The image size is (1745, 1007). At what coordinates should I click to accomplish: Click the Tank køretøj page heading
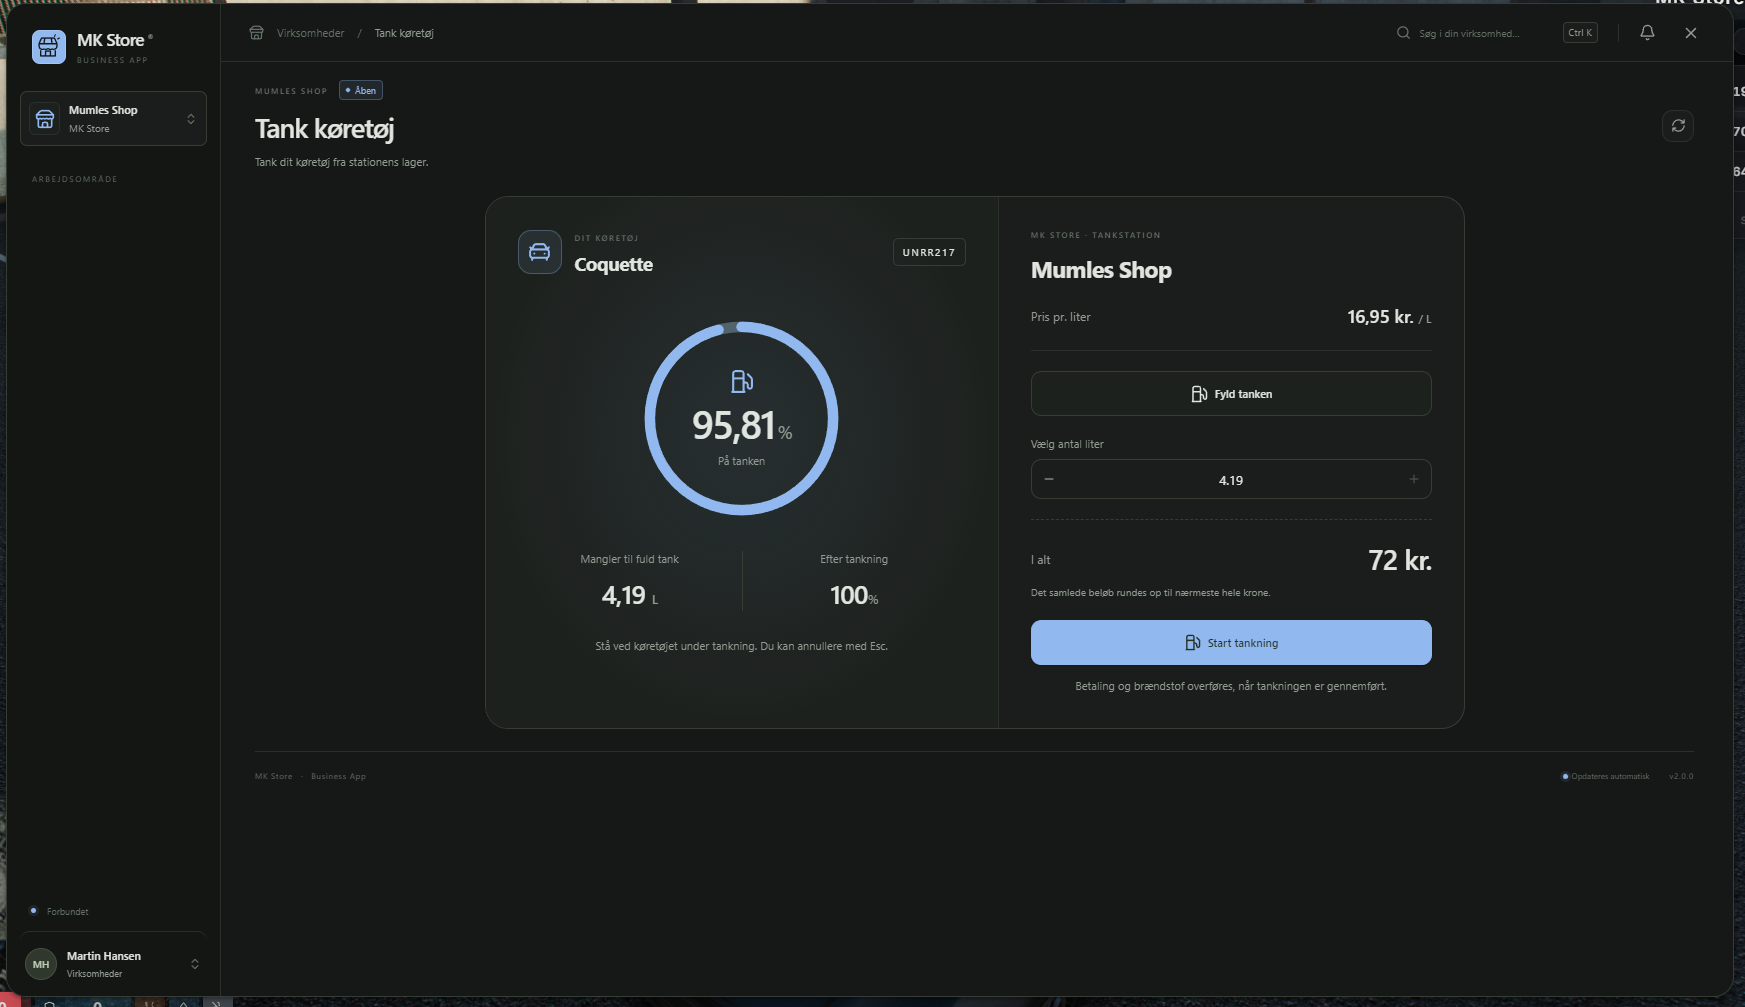(325, 130)
